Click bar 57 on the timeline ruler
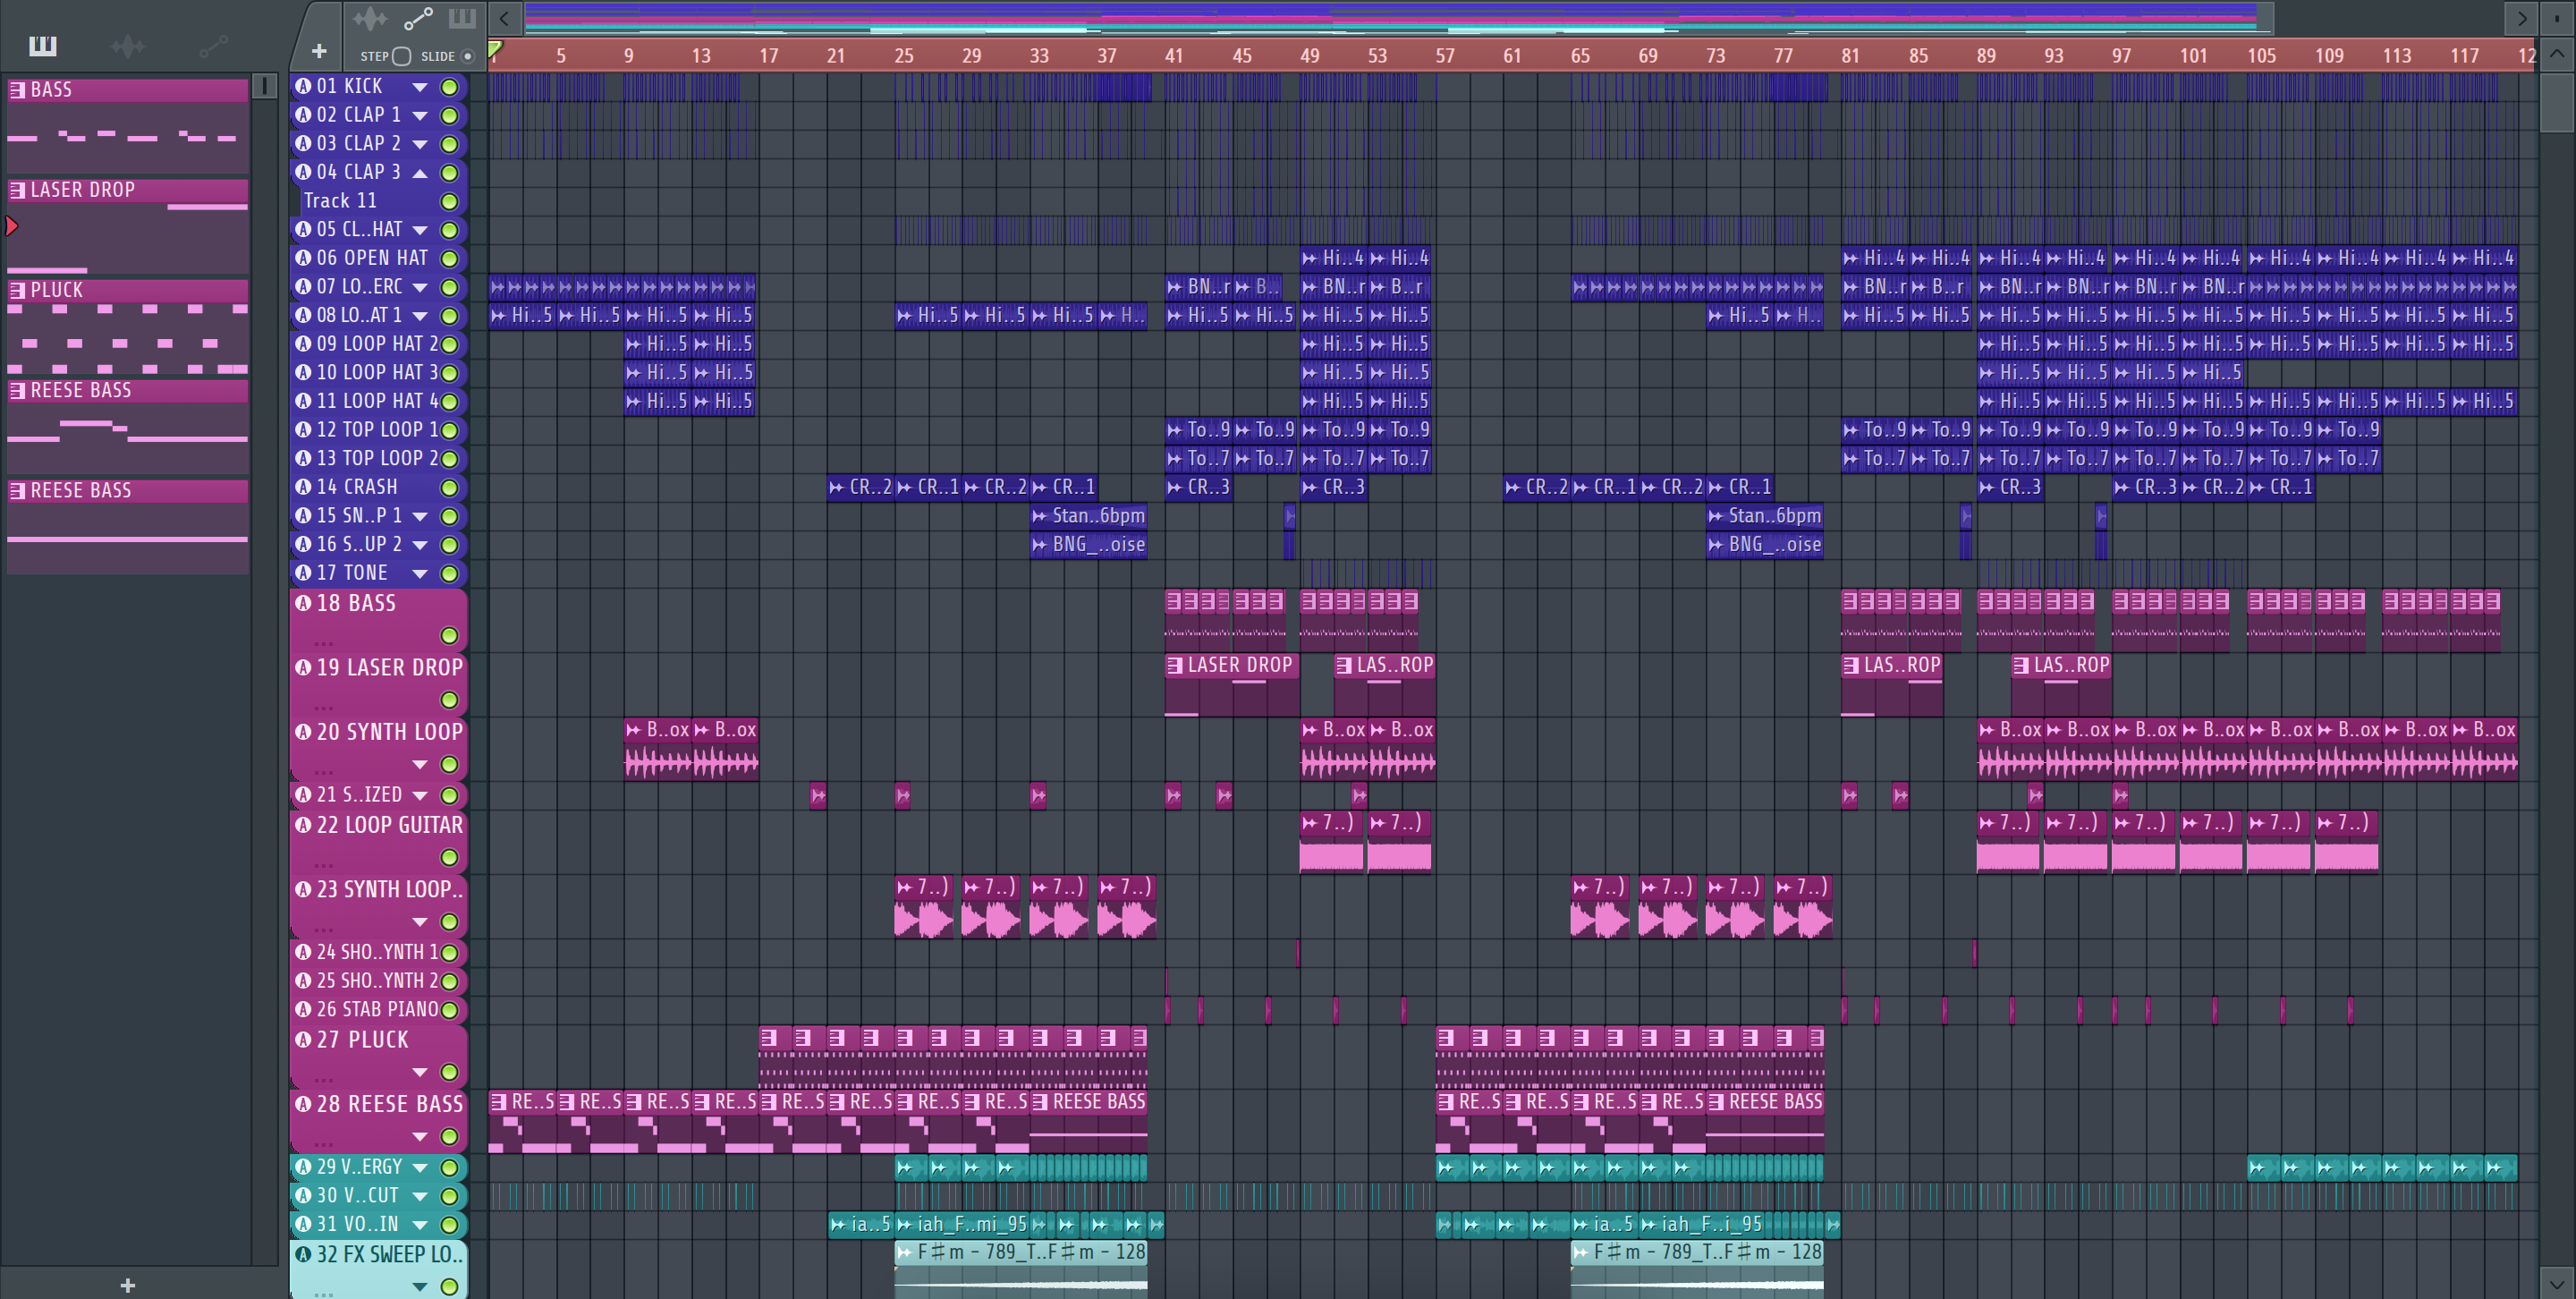 click(1444, 56)
